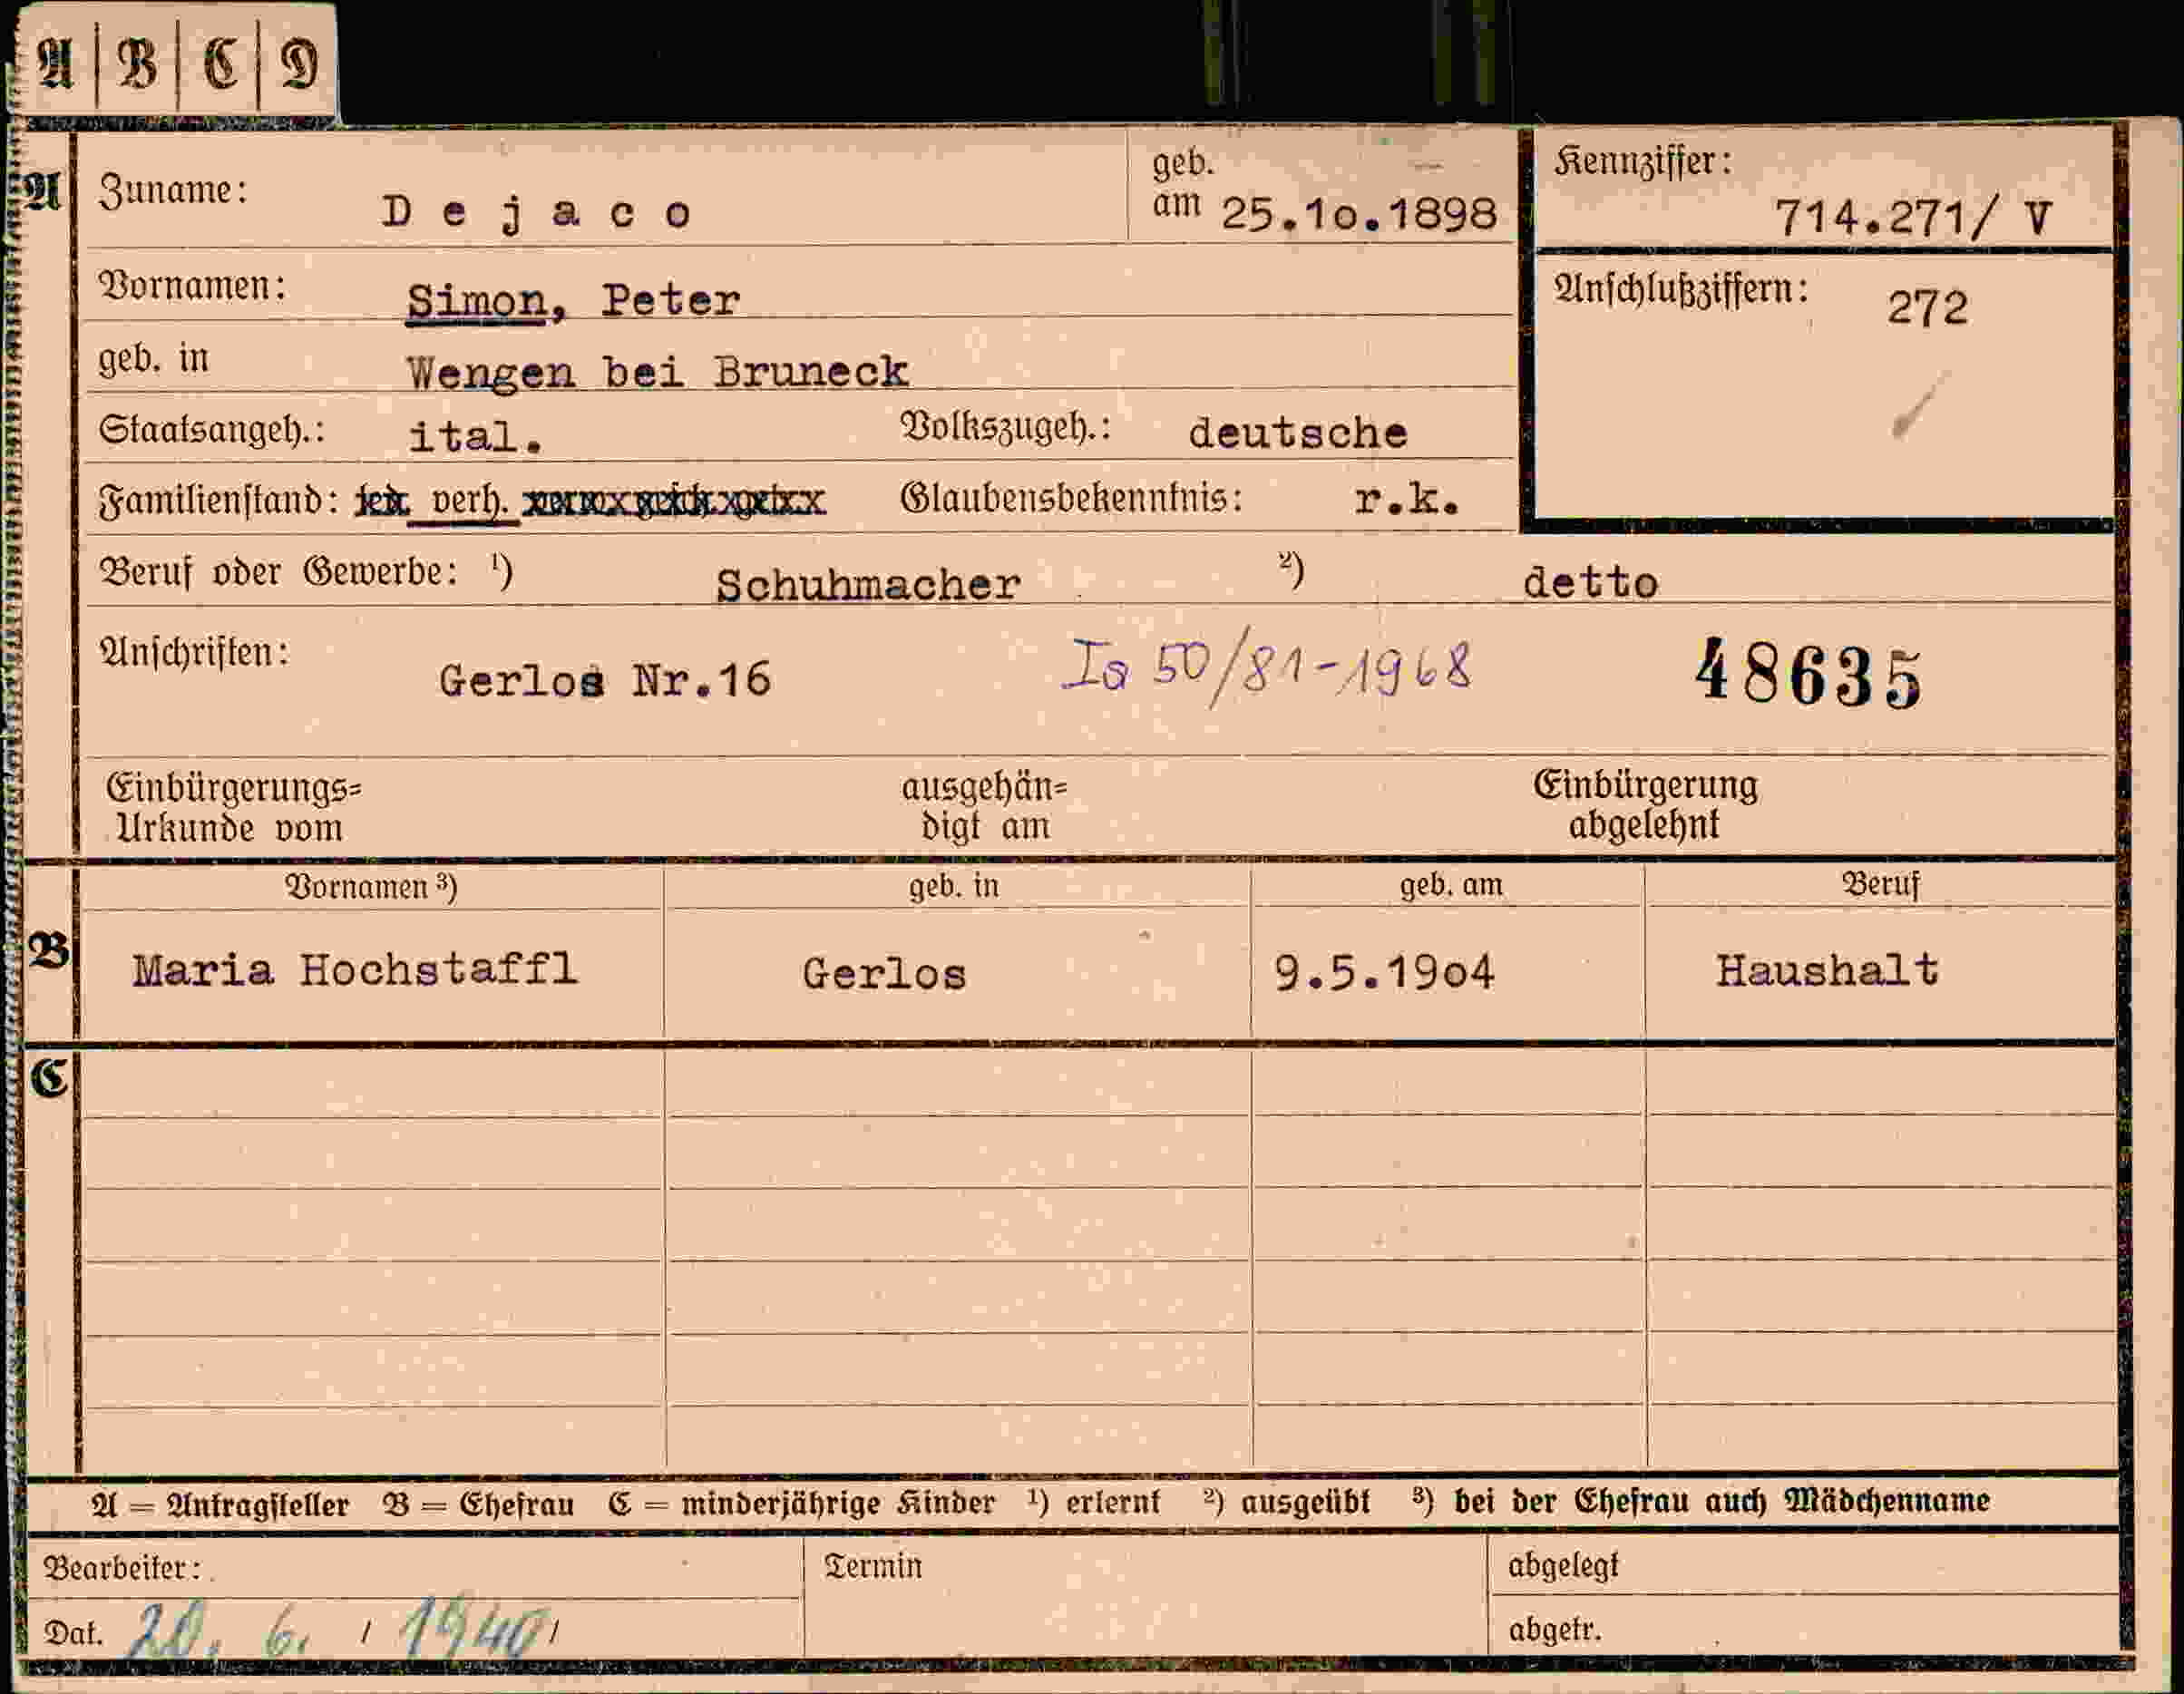Click the 'Einbürgerung abgelehnt' label

click(1645, 805)
